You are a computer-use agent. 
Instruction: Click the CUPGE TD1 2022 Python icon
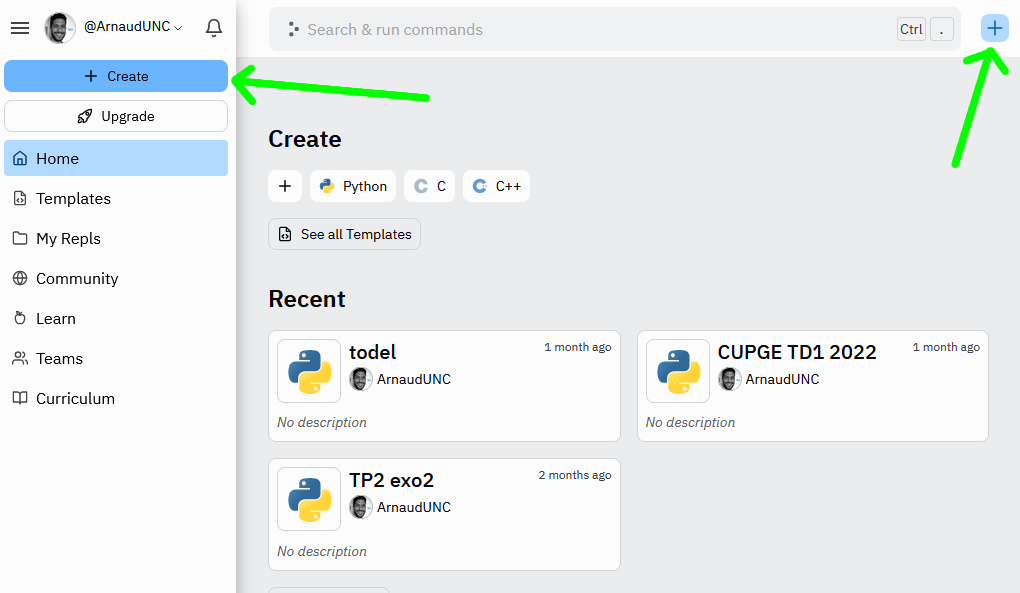coord(678,371)
